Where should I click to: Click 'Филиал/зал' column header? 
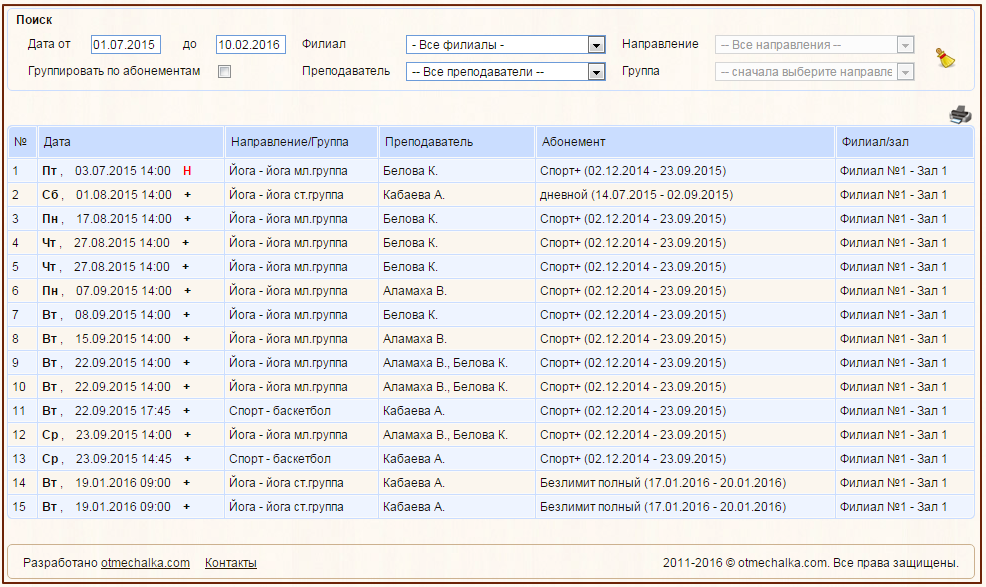(905, 142)
